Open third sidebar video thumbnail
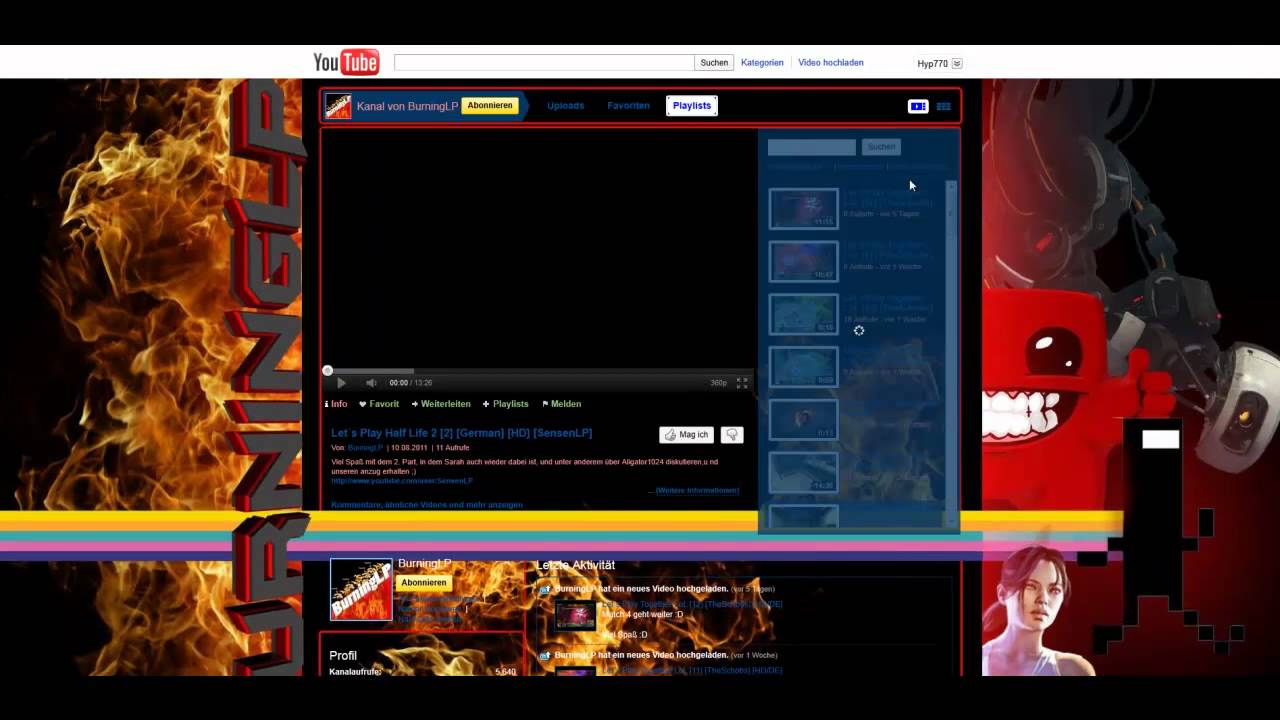The image size is (1280, 720). [x=803, y=314]
